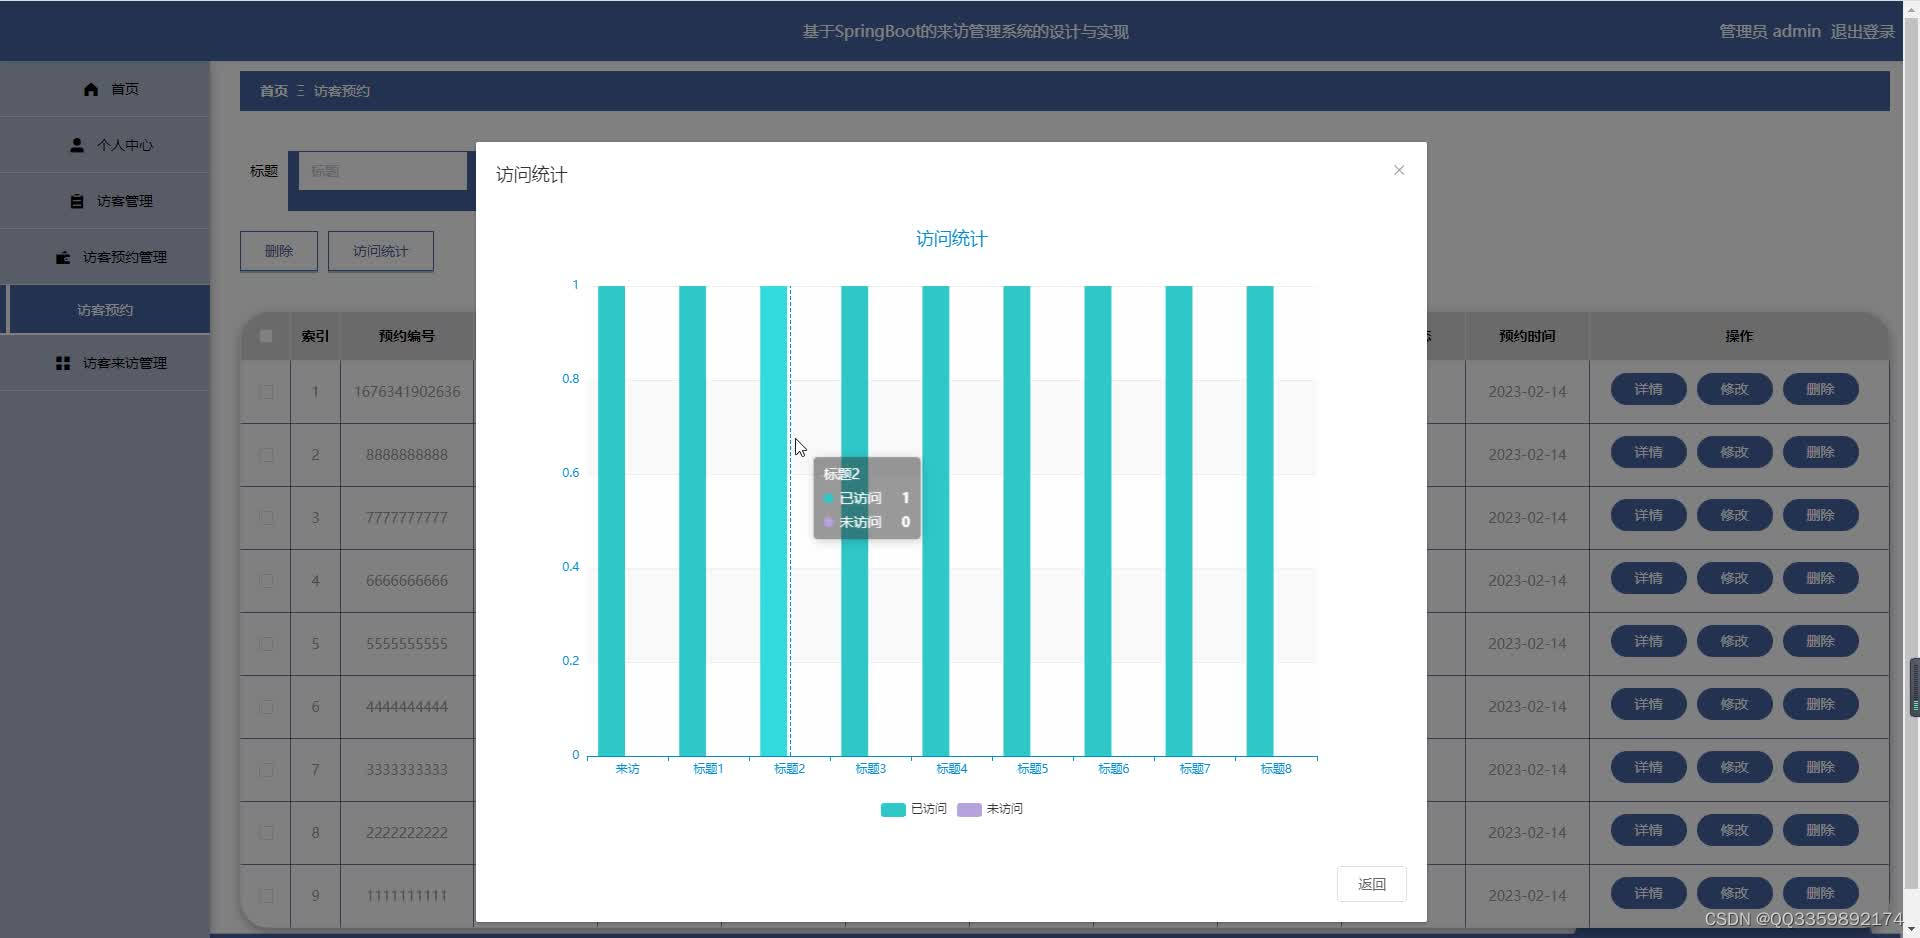Image resolution: width=1920 pixels, height=938 pixels.
Task: Click 详情 for row 3333333333
Action: point(1648,767)
